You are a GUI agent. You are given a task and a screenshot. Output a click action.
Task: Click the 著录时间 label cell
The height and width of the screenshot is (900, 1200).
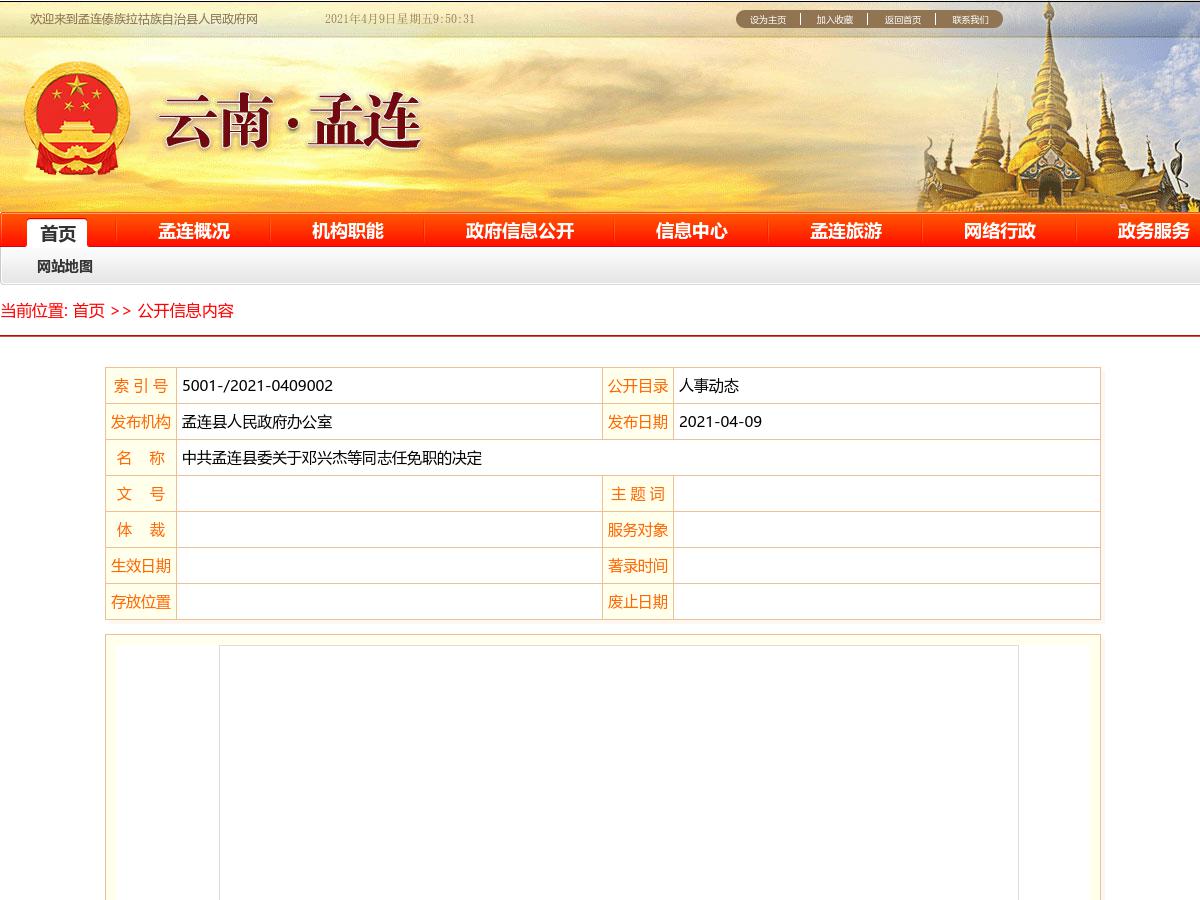coord(638,566)
